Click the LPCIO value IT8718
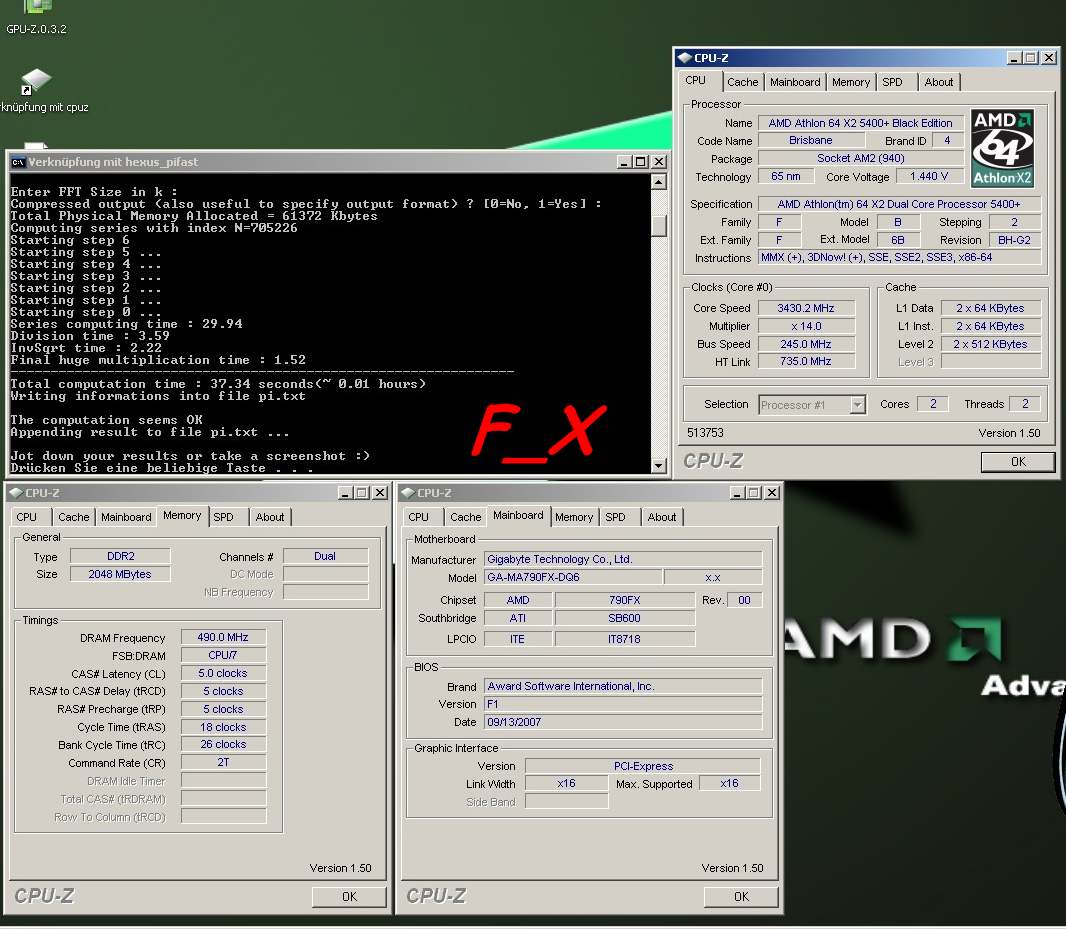The image size is (1066, 929). coord(624,639)
